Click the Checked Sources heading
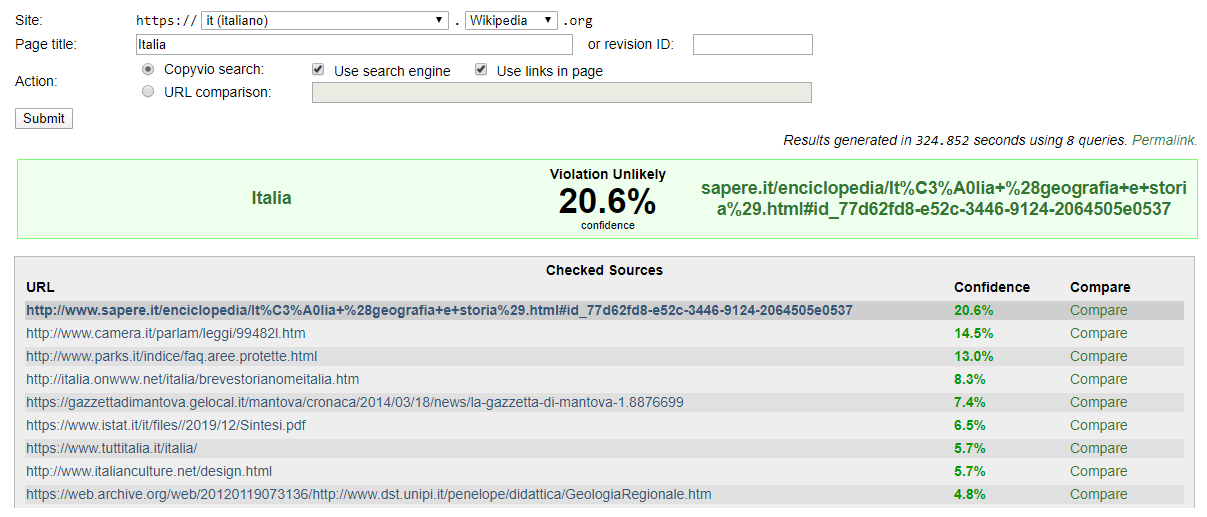The height and width of the screenshot is (517, 1207). (604, 270)
